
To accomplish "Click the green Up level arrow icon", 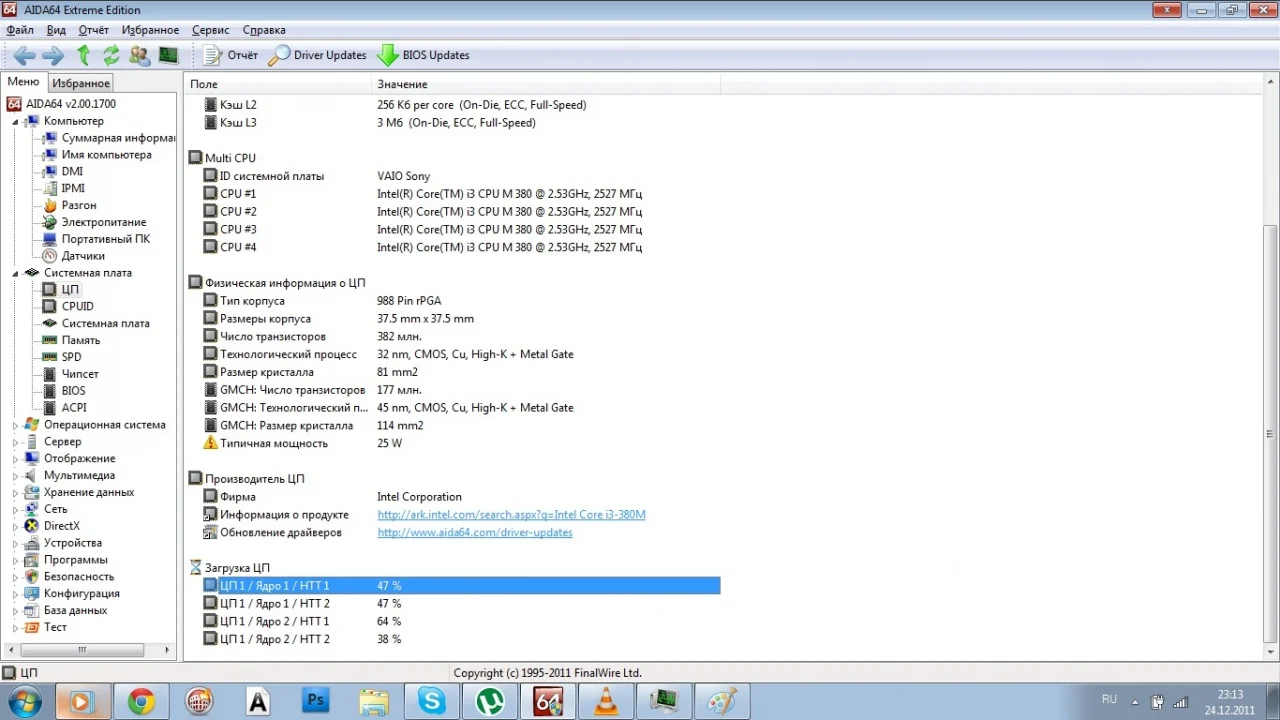I will point(84,56).
